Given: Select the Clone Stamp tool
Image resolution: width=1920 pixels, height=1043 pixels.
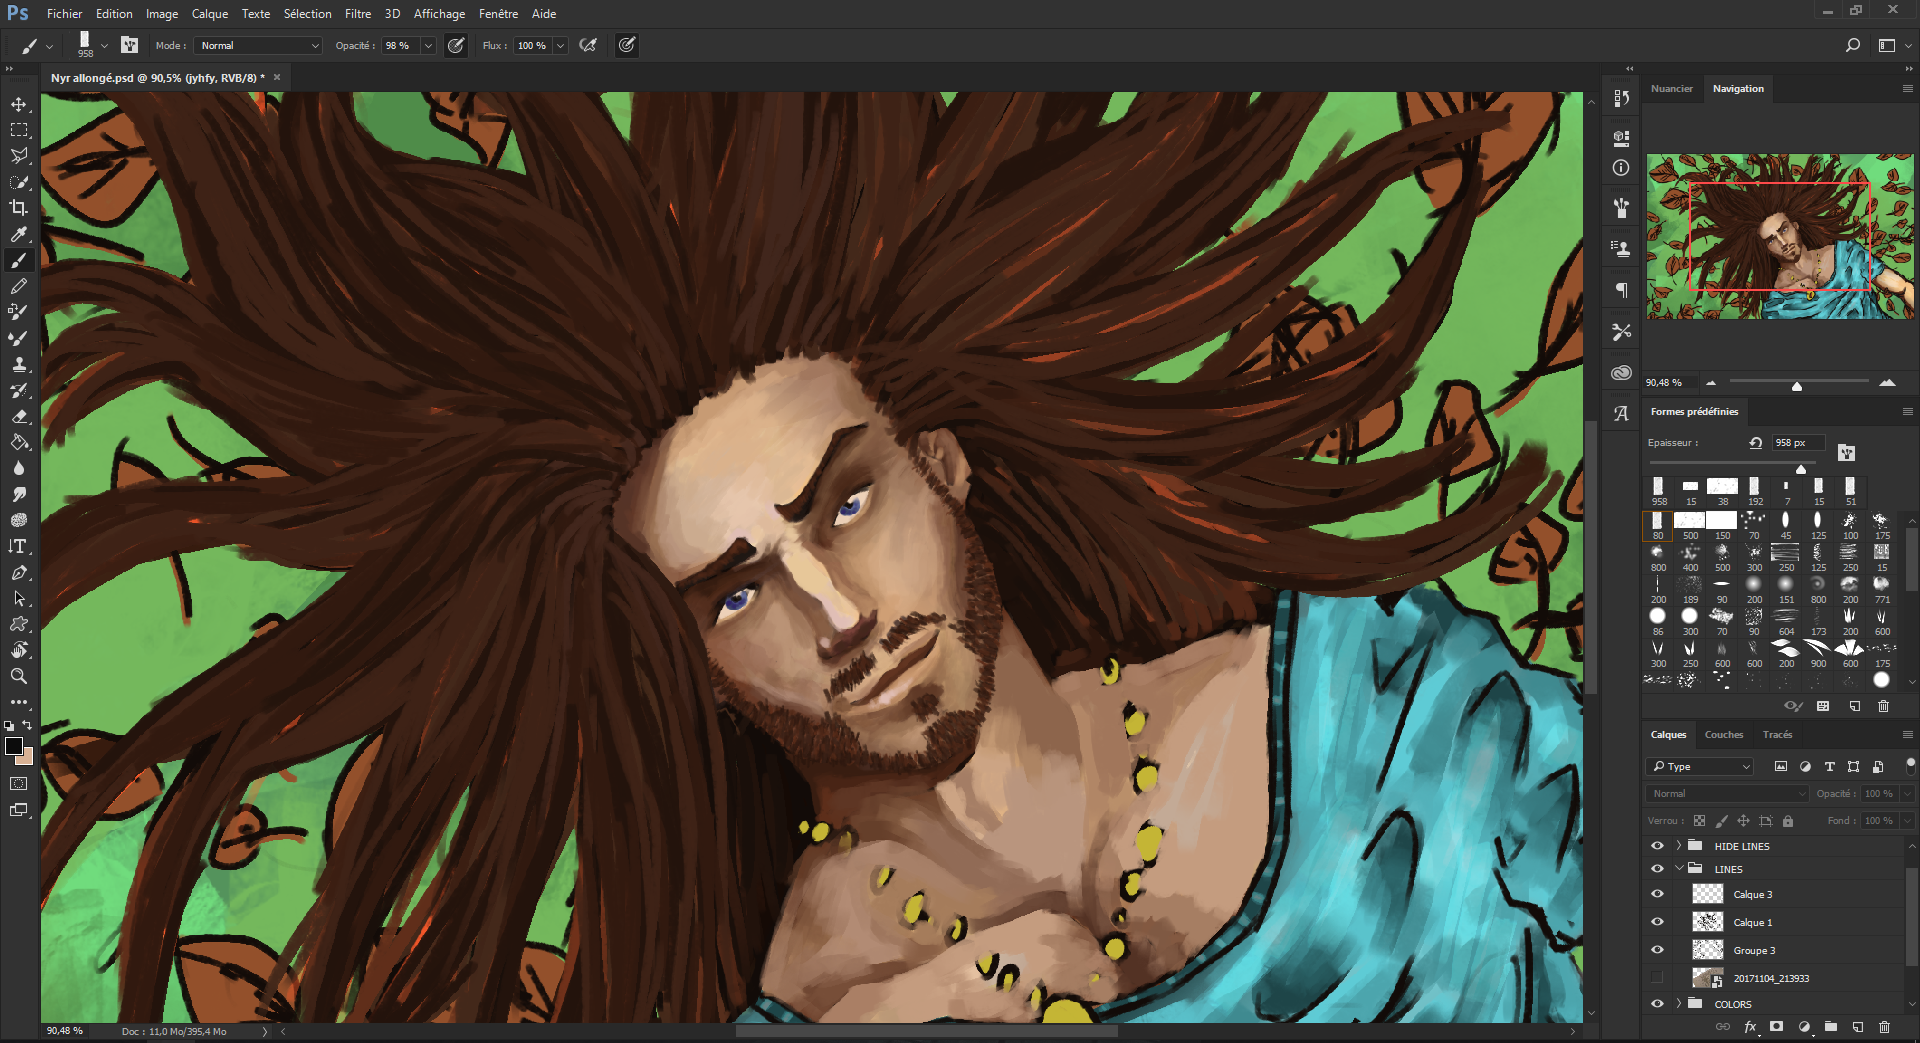Looking at the screenshot, I should (x=19, y=364).
